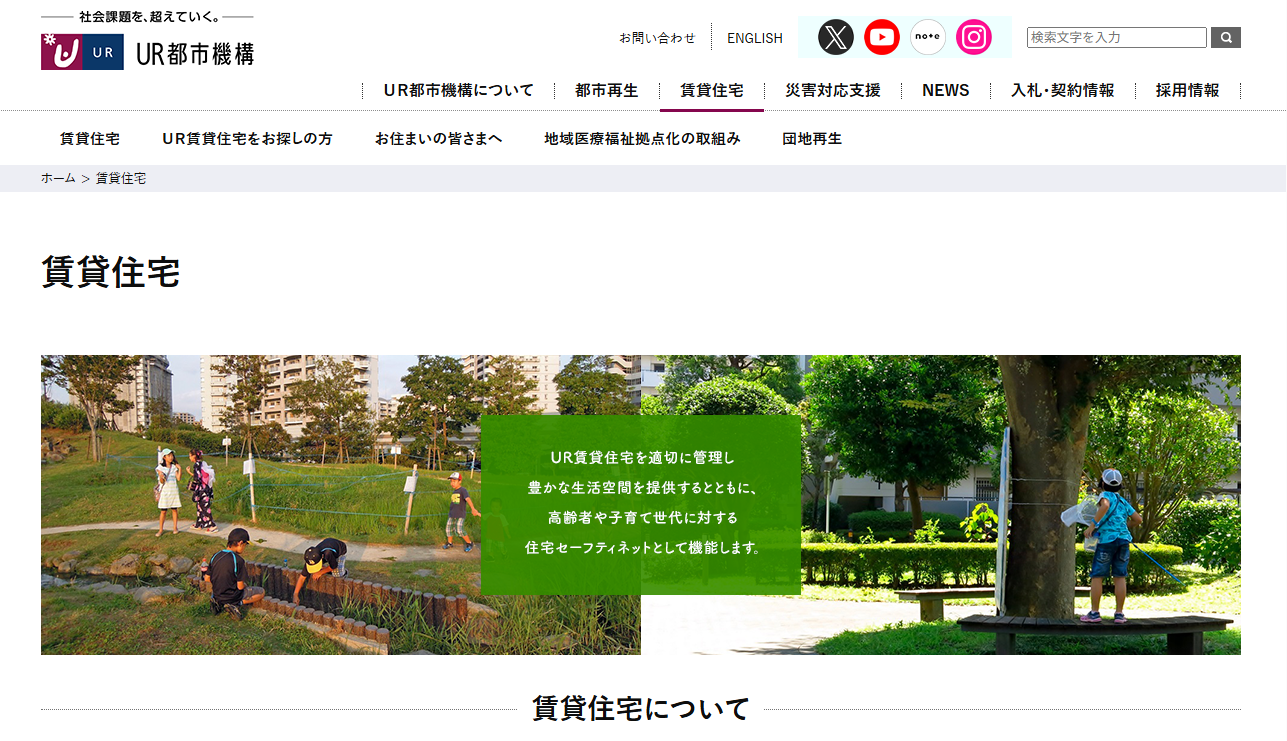
Task: Open UR都市機構について menu
Action: point(458,90)
